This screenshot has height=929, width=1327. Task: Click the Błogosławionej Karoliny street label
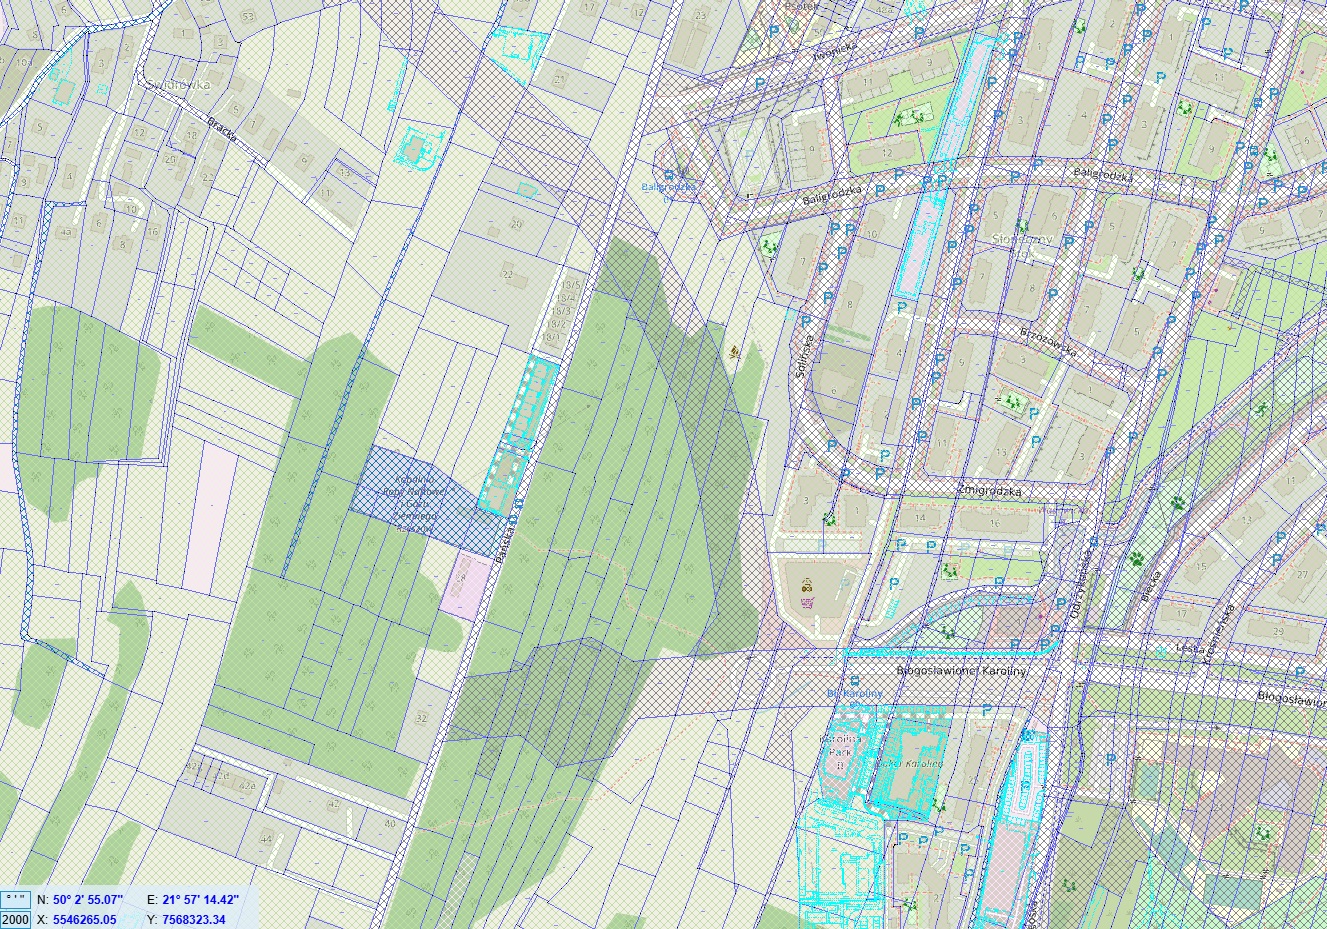pos(962,671)
